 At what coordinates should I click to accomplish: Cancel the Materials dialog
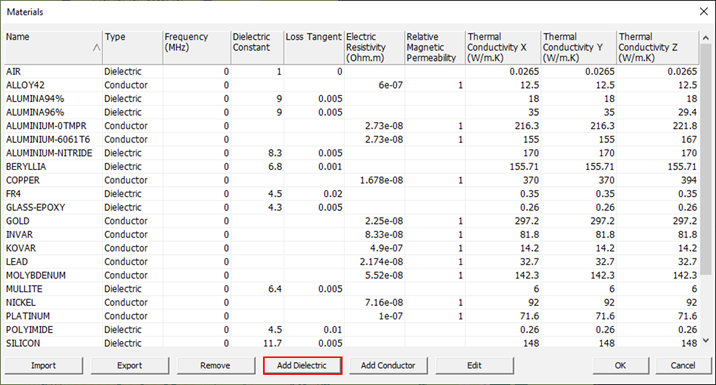click(683, 365)
